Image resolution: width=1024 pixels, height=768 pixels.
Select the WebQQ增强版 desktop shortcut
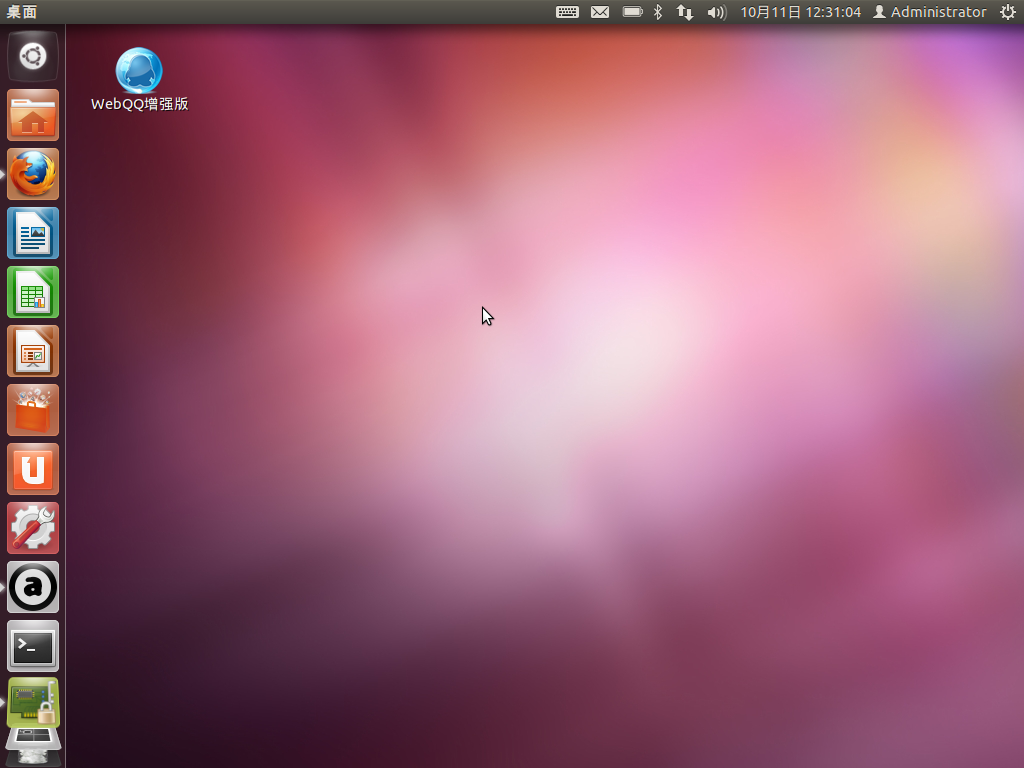(139, 80)
